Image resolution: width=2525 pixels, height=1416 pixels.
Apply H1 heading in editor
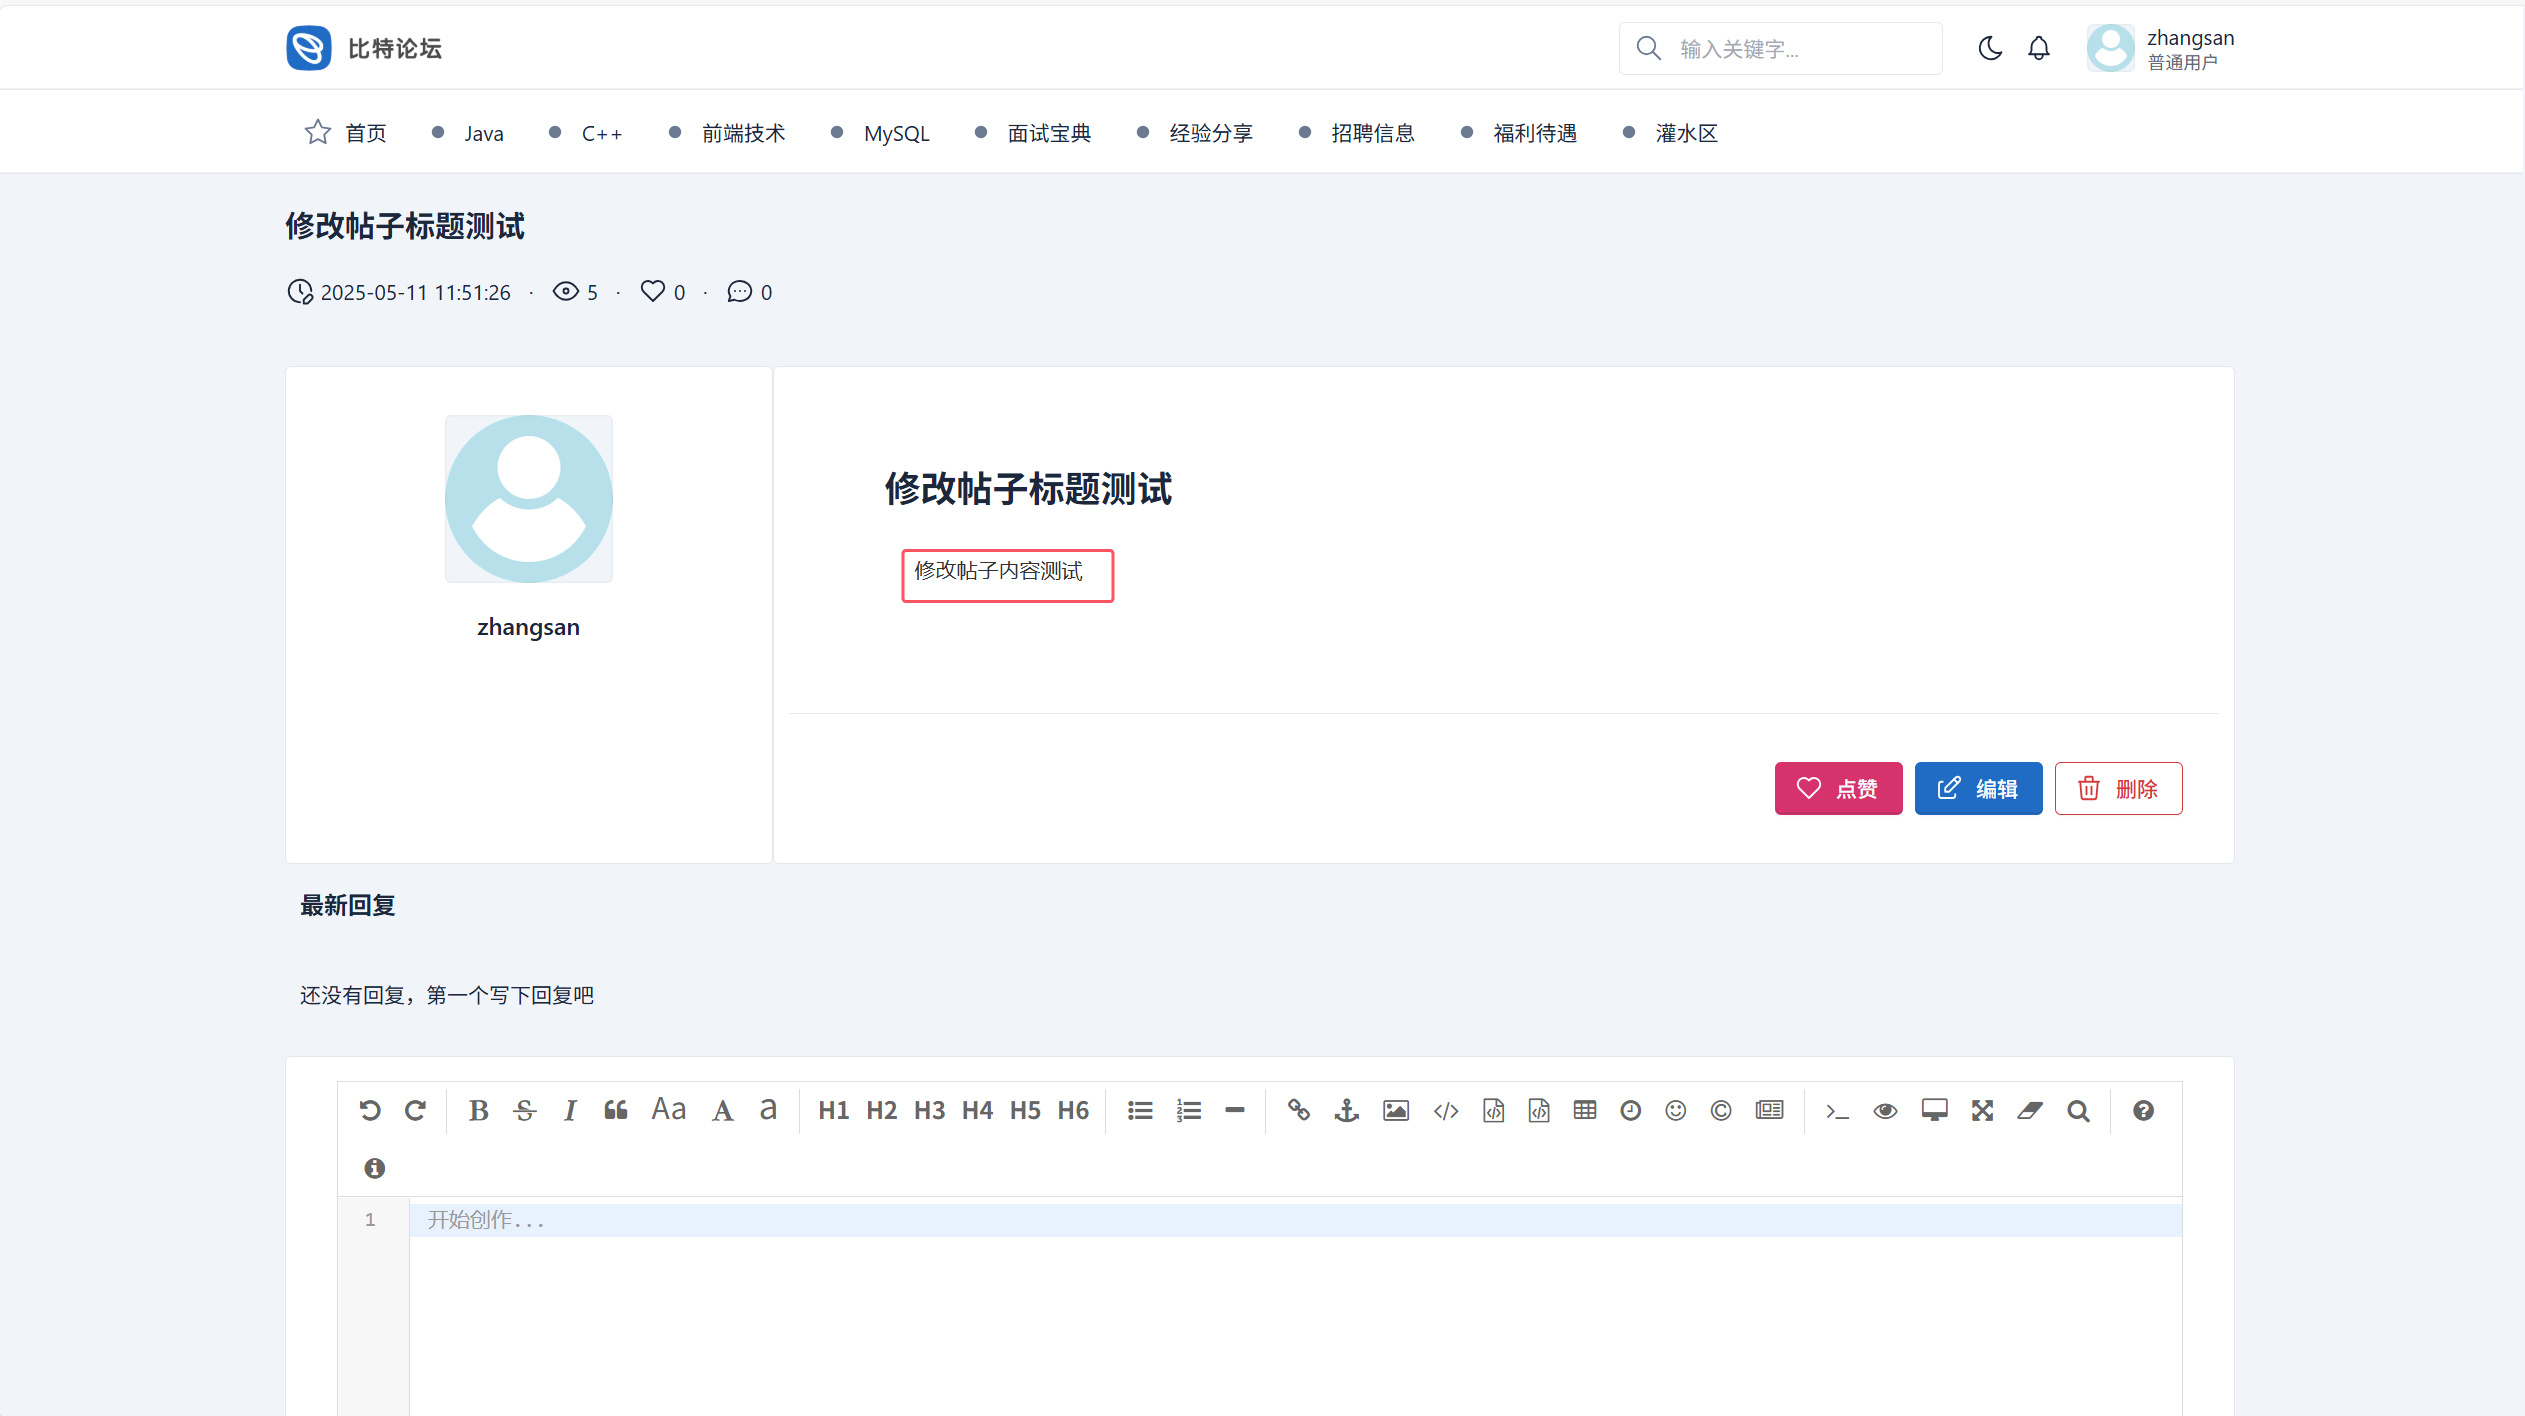coord(833,1110)
